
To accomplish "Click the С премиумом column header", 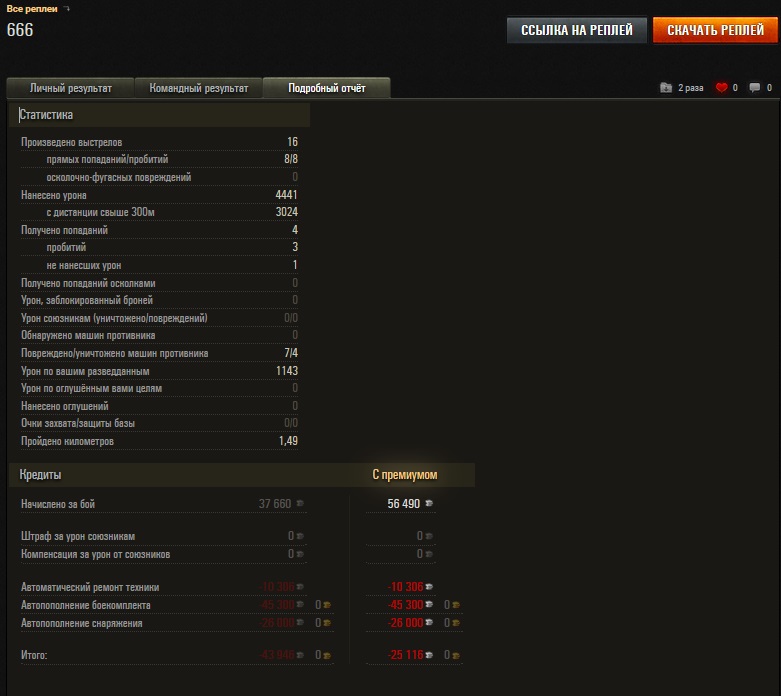I will tap(404, 474).
